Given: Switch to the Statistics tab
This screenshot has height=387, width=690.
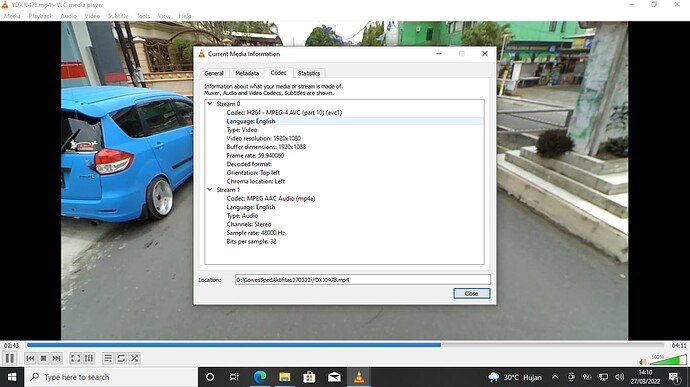Looking at the screenshot, I should 308,73.
